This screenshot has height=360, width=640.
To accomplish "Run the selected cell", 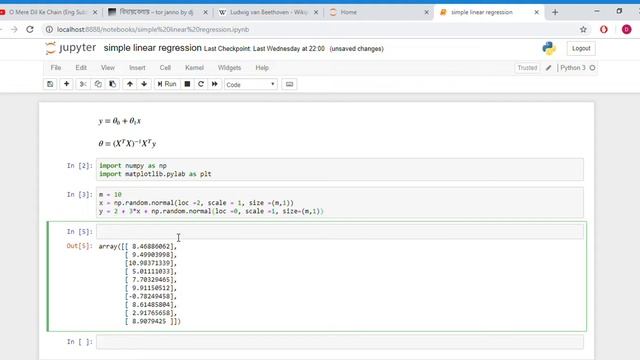I will 167,84.
